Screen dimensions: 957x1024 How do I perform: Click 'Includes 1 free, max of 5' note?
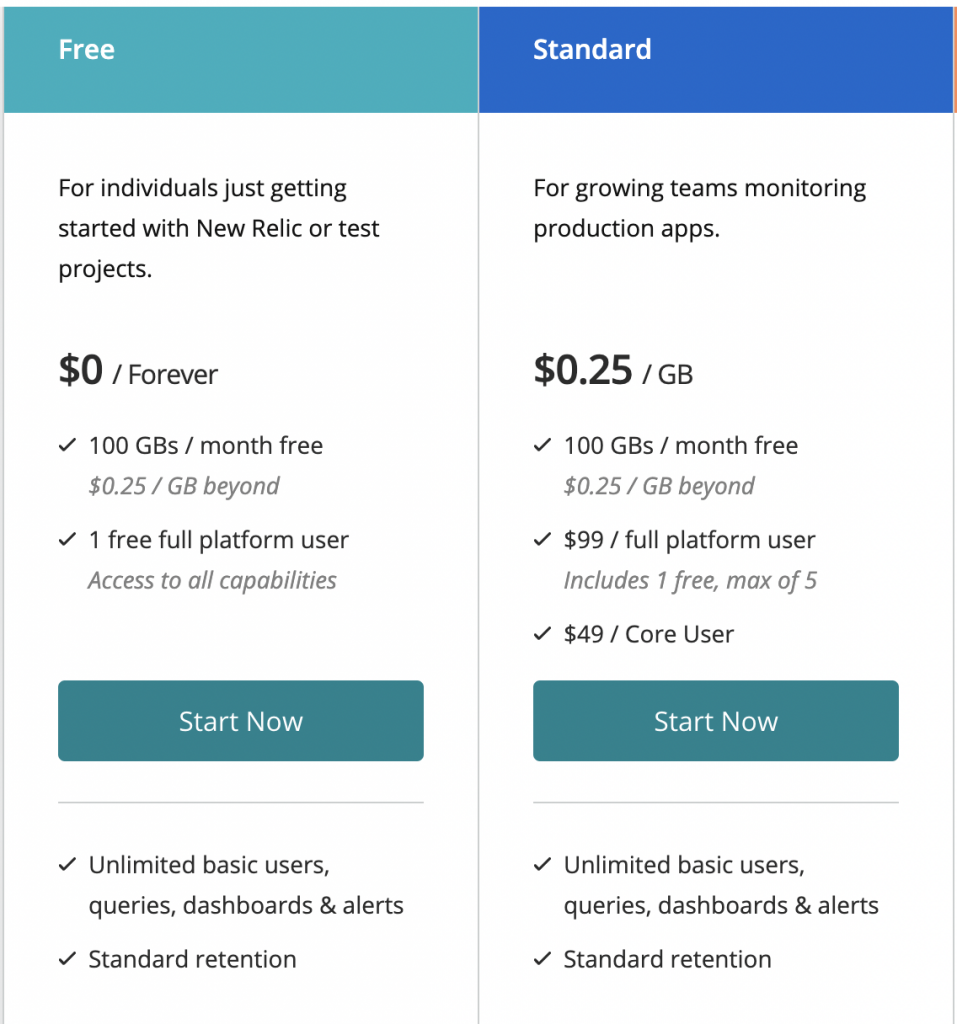[690, 581]
